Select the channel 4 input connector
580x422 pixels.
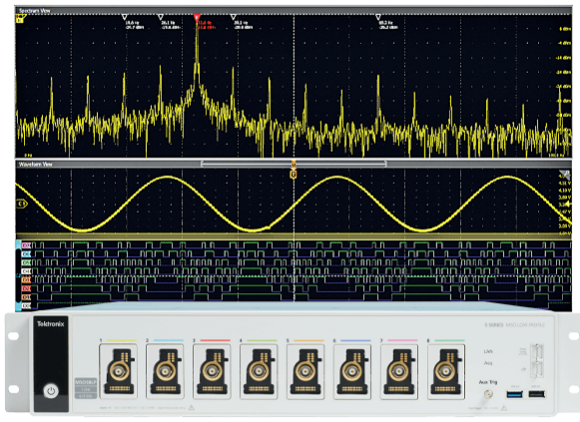tap(259, 371)
